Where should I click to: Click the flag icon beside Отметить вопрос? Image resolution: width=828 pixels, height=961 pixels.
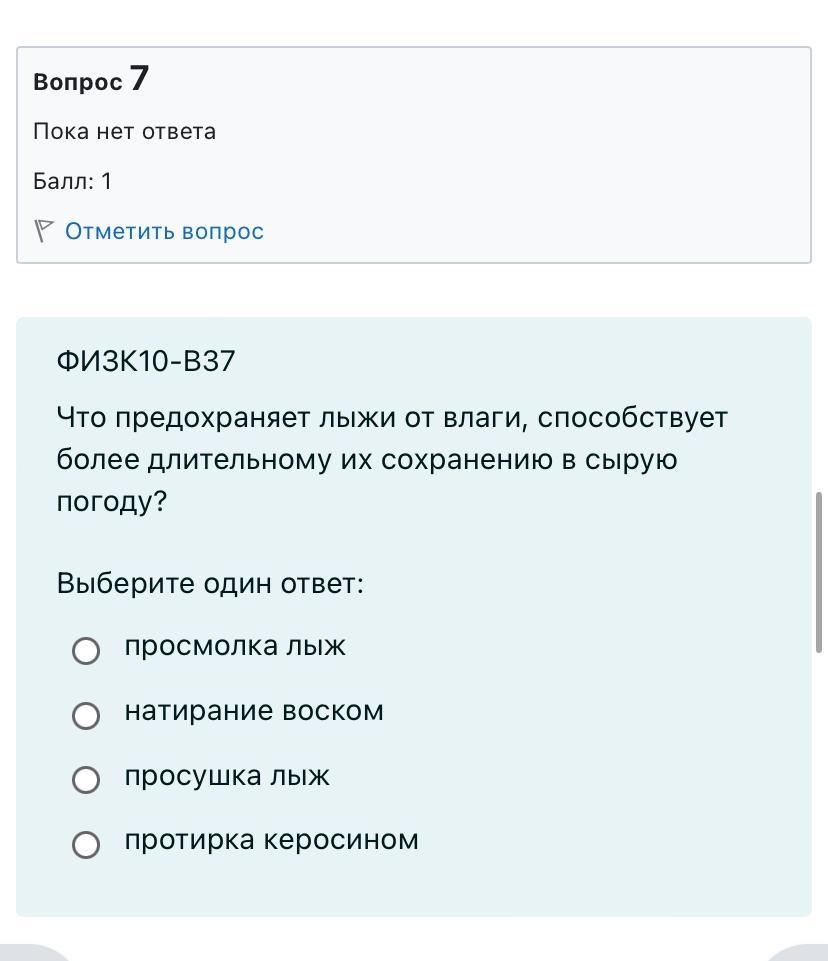[x=43, y=231]
